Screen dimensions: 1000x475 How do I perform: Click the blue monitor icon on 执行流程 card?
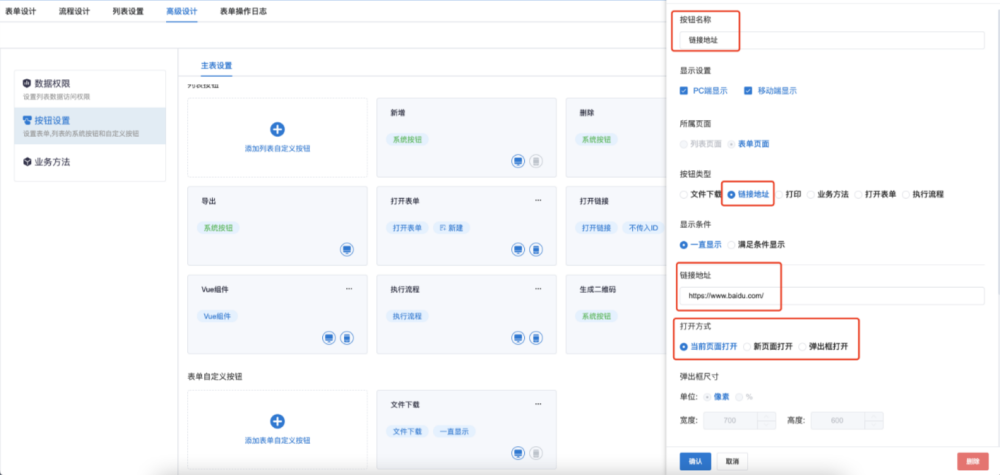(517, 337)
